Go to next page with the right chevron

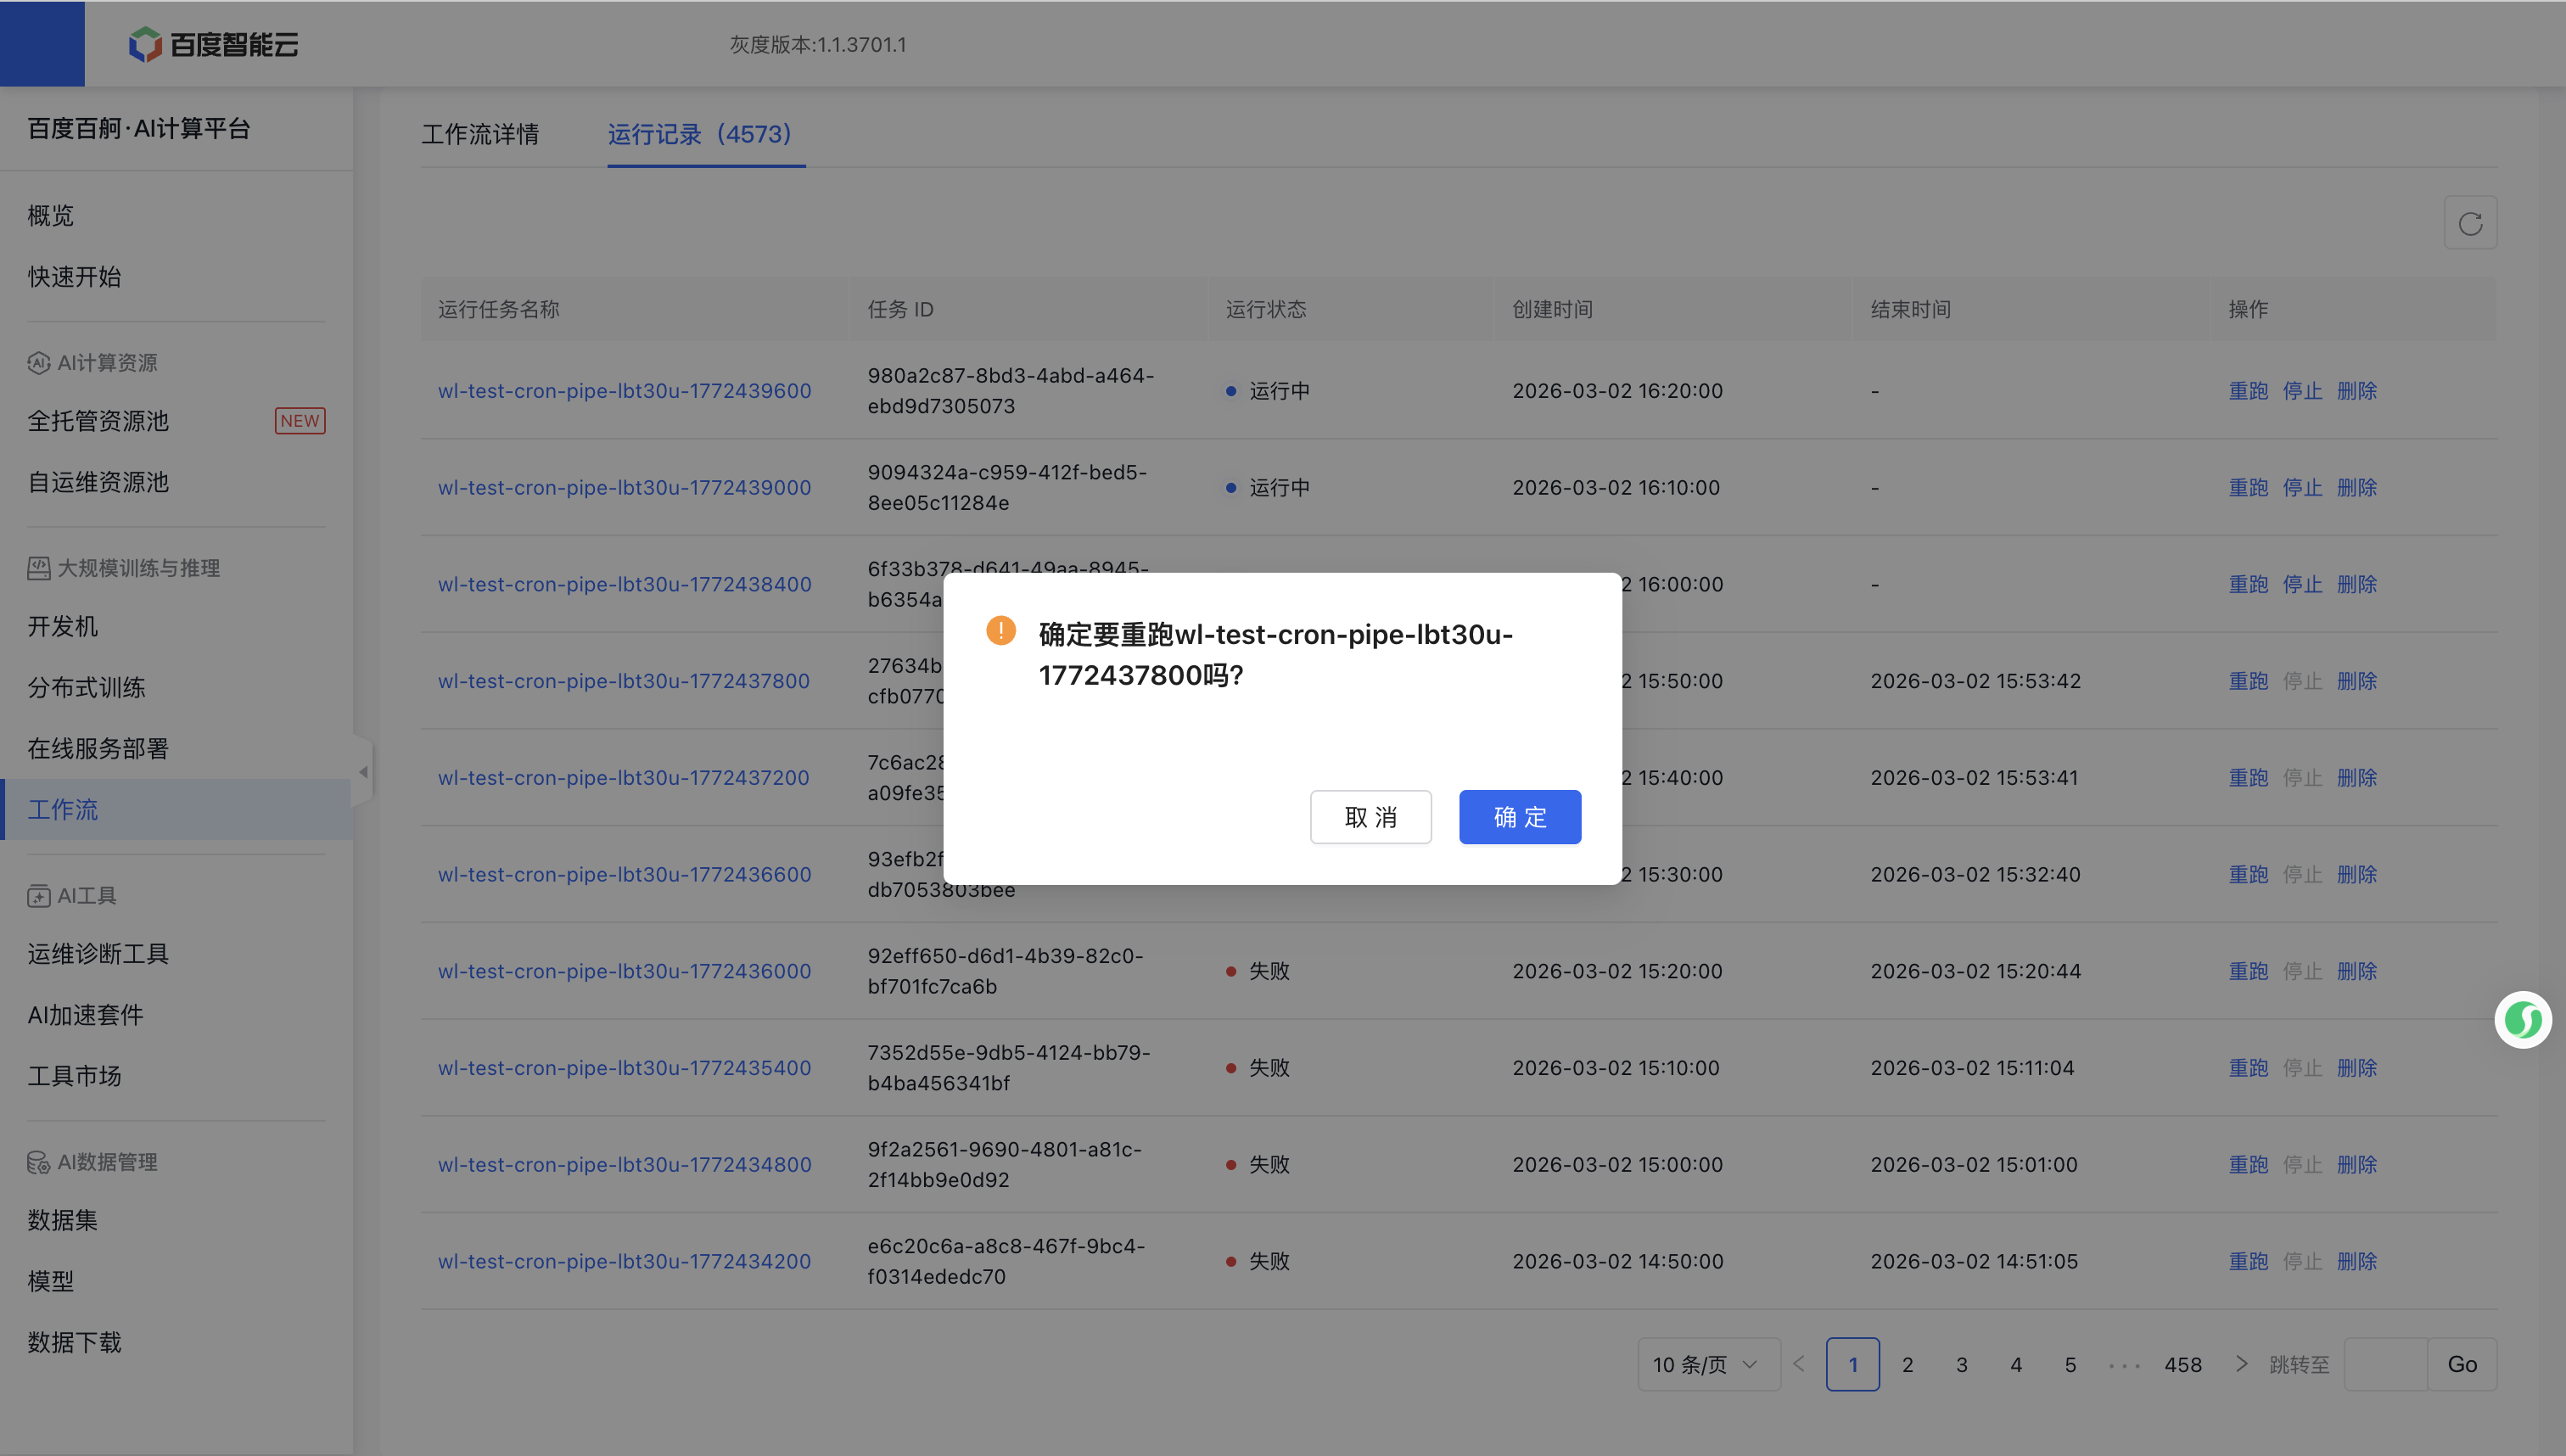point(2241,1364)
